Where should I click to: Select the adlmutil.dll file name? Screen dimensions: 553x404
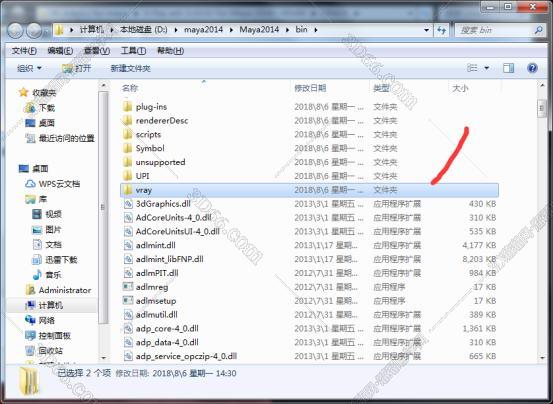[x=157, y=314]
